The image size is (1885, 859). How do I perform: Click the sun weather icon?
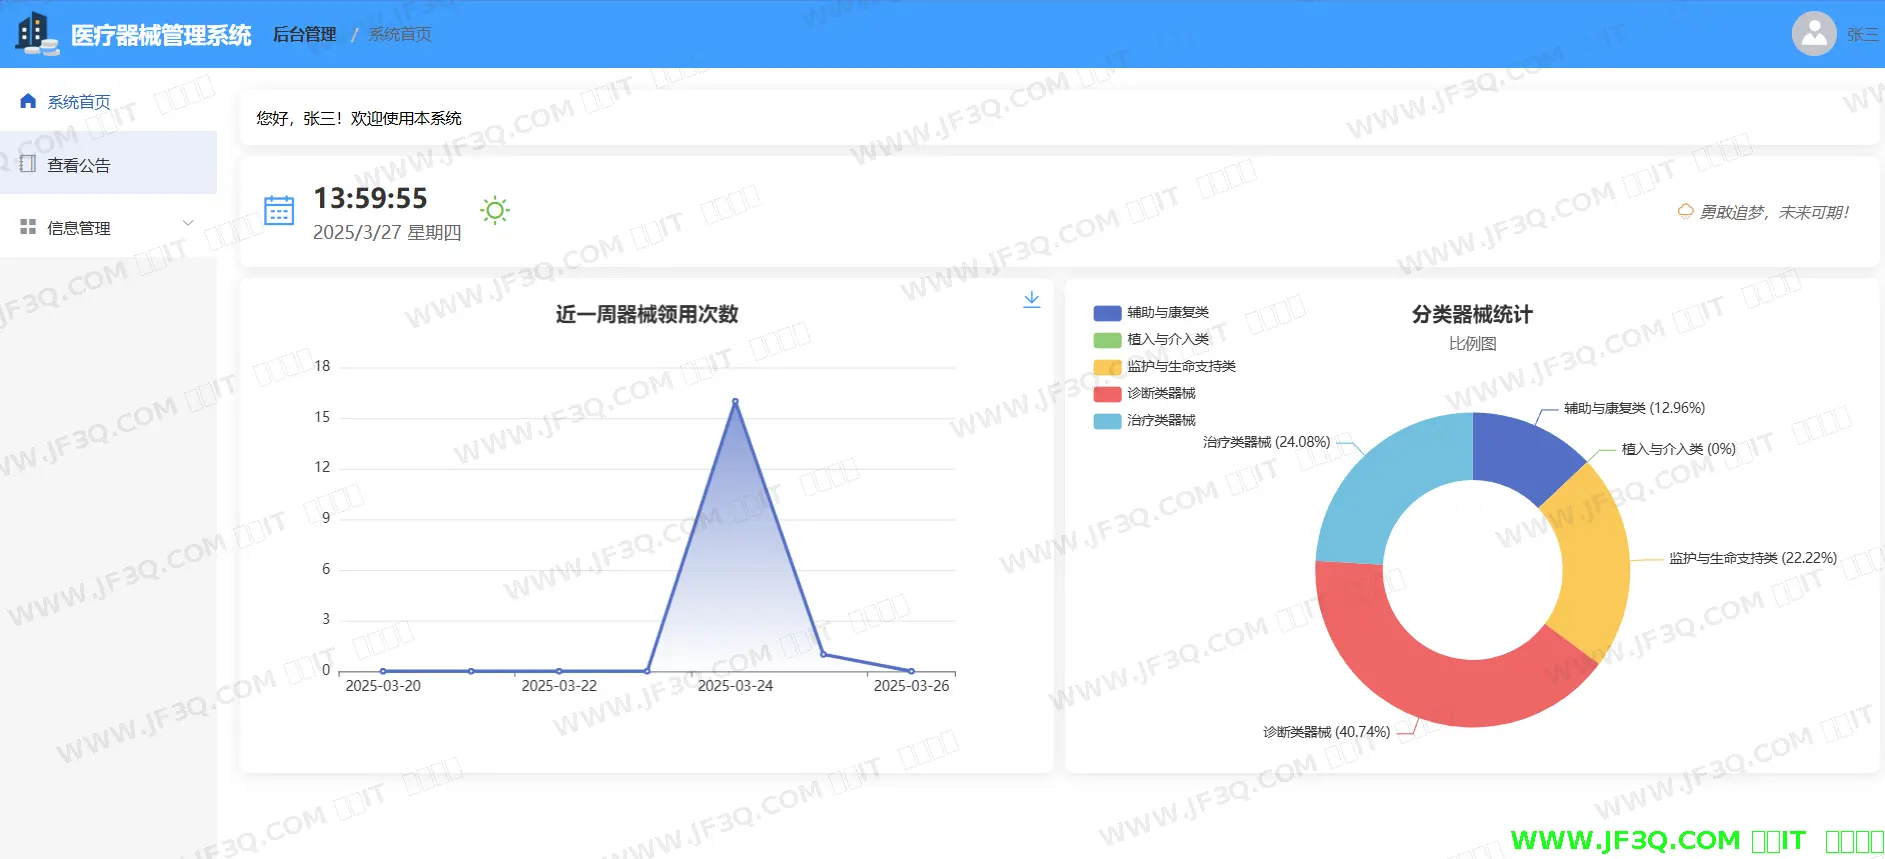click(494, 210)
